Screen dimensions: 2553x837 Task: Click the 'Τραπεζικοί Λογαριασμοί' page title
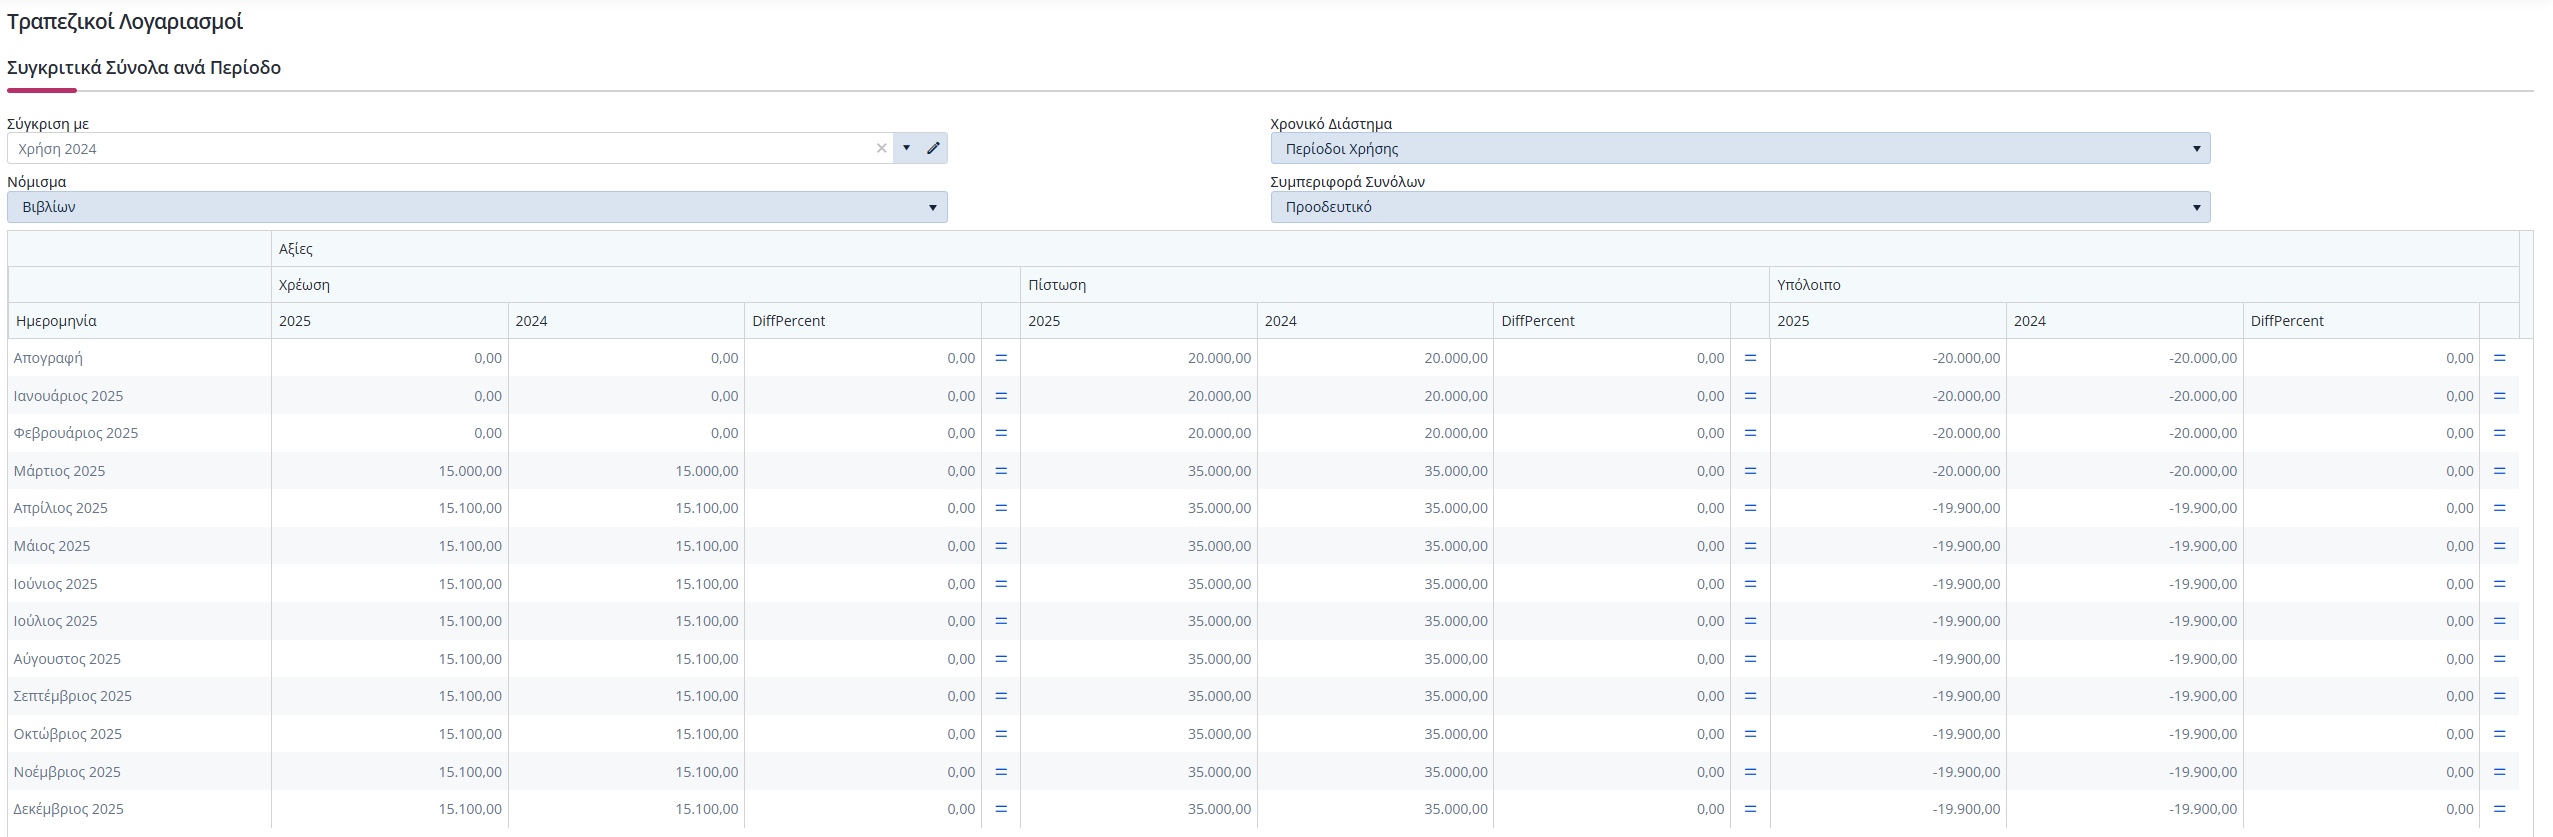[125, 22]
